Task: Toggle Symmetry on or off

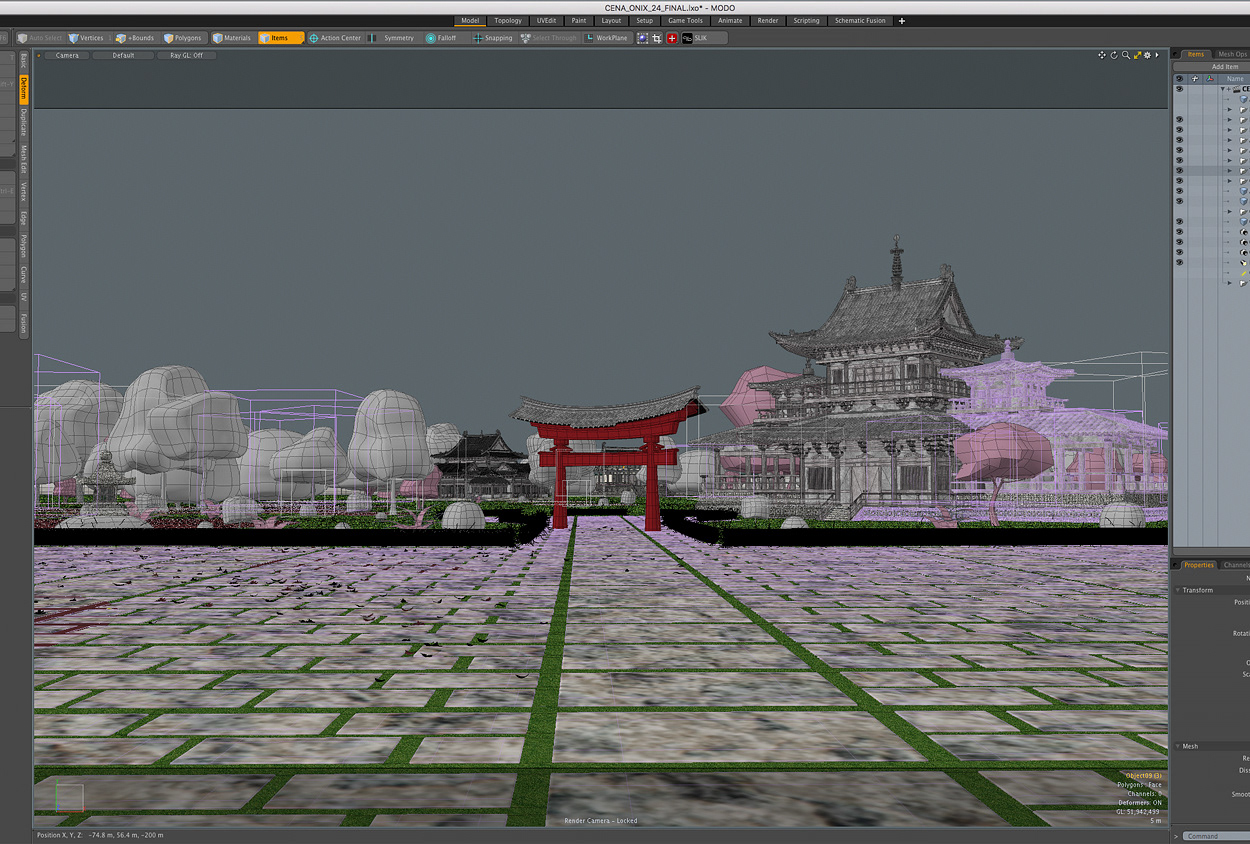Action: click(392, 38)
